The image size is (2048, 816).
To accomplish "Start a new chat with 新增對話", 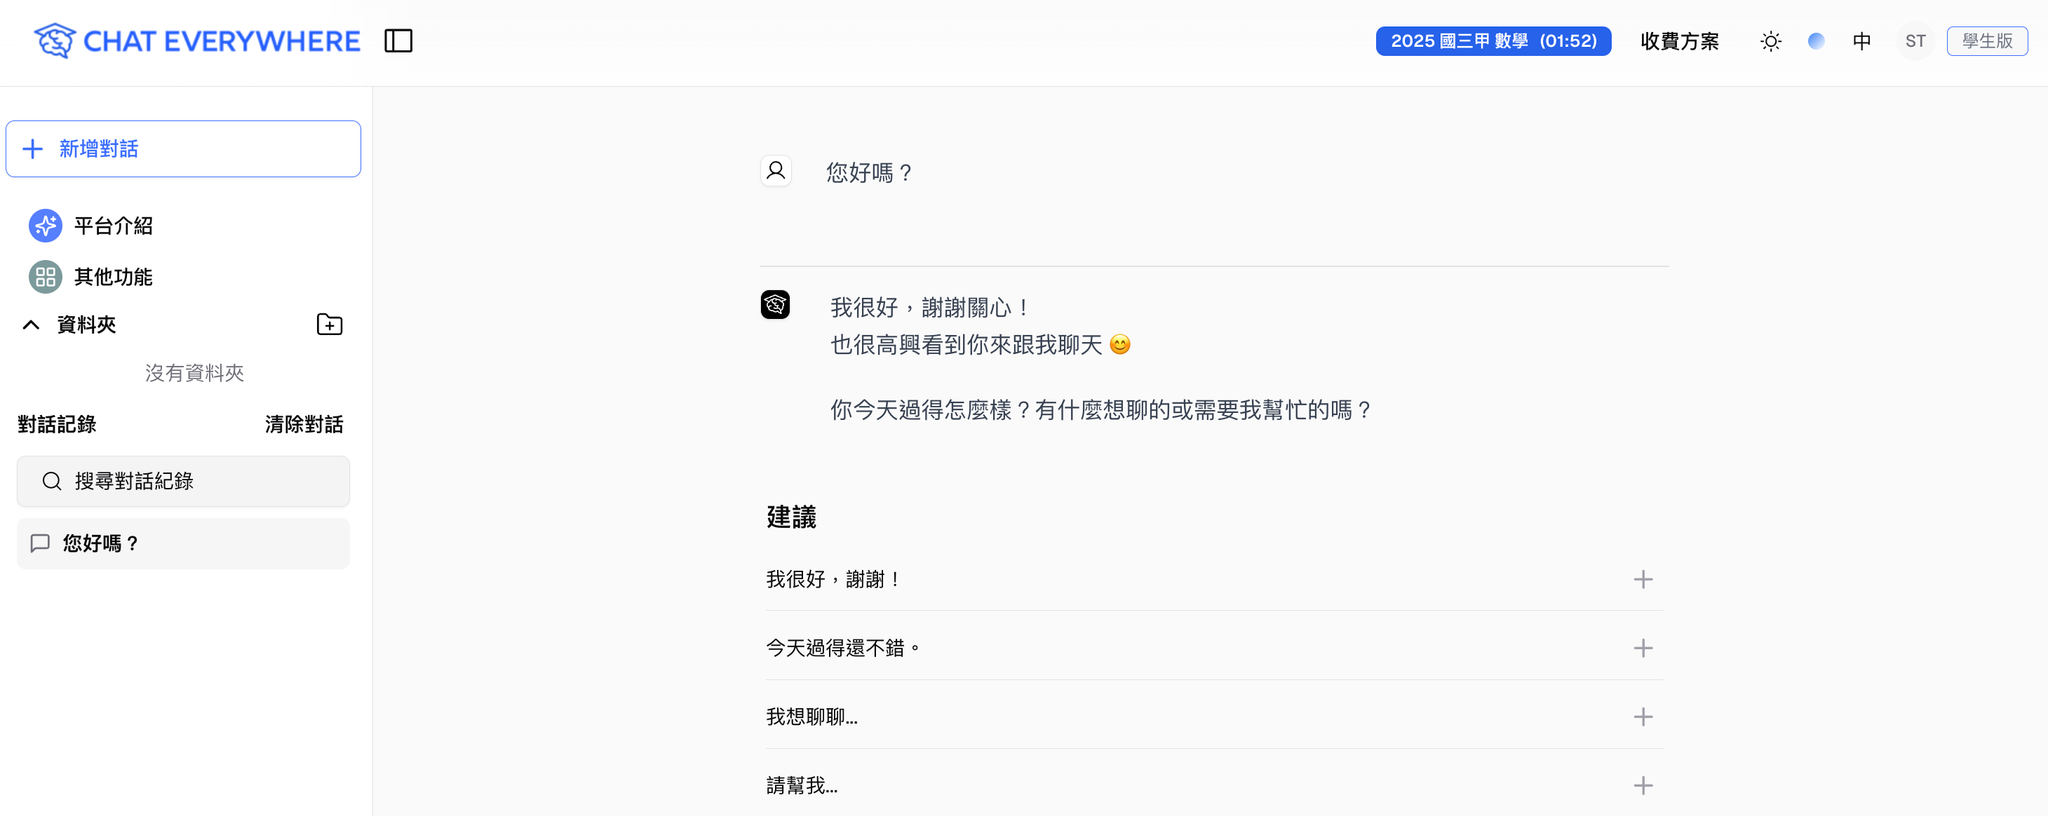I will coord(183,149).
